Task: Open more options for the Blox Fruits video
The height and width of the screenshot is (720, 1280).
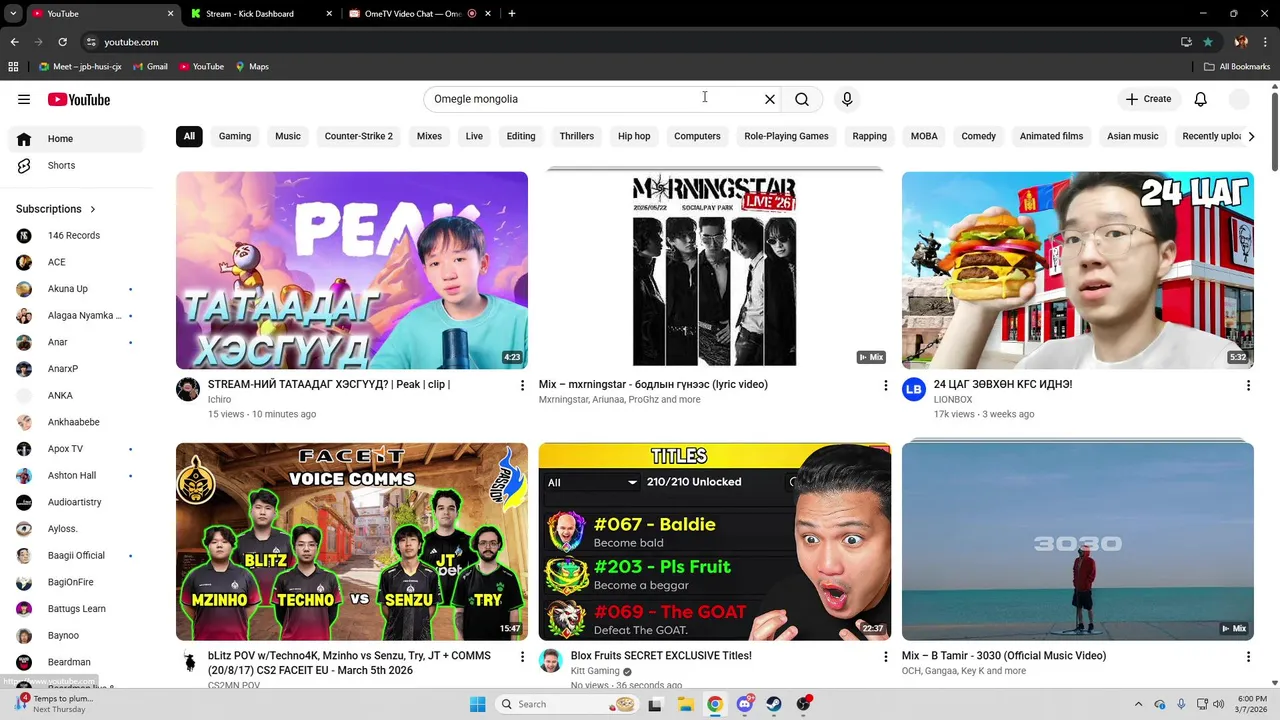Action: point(885,657)
